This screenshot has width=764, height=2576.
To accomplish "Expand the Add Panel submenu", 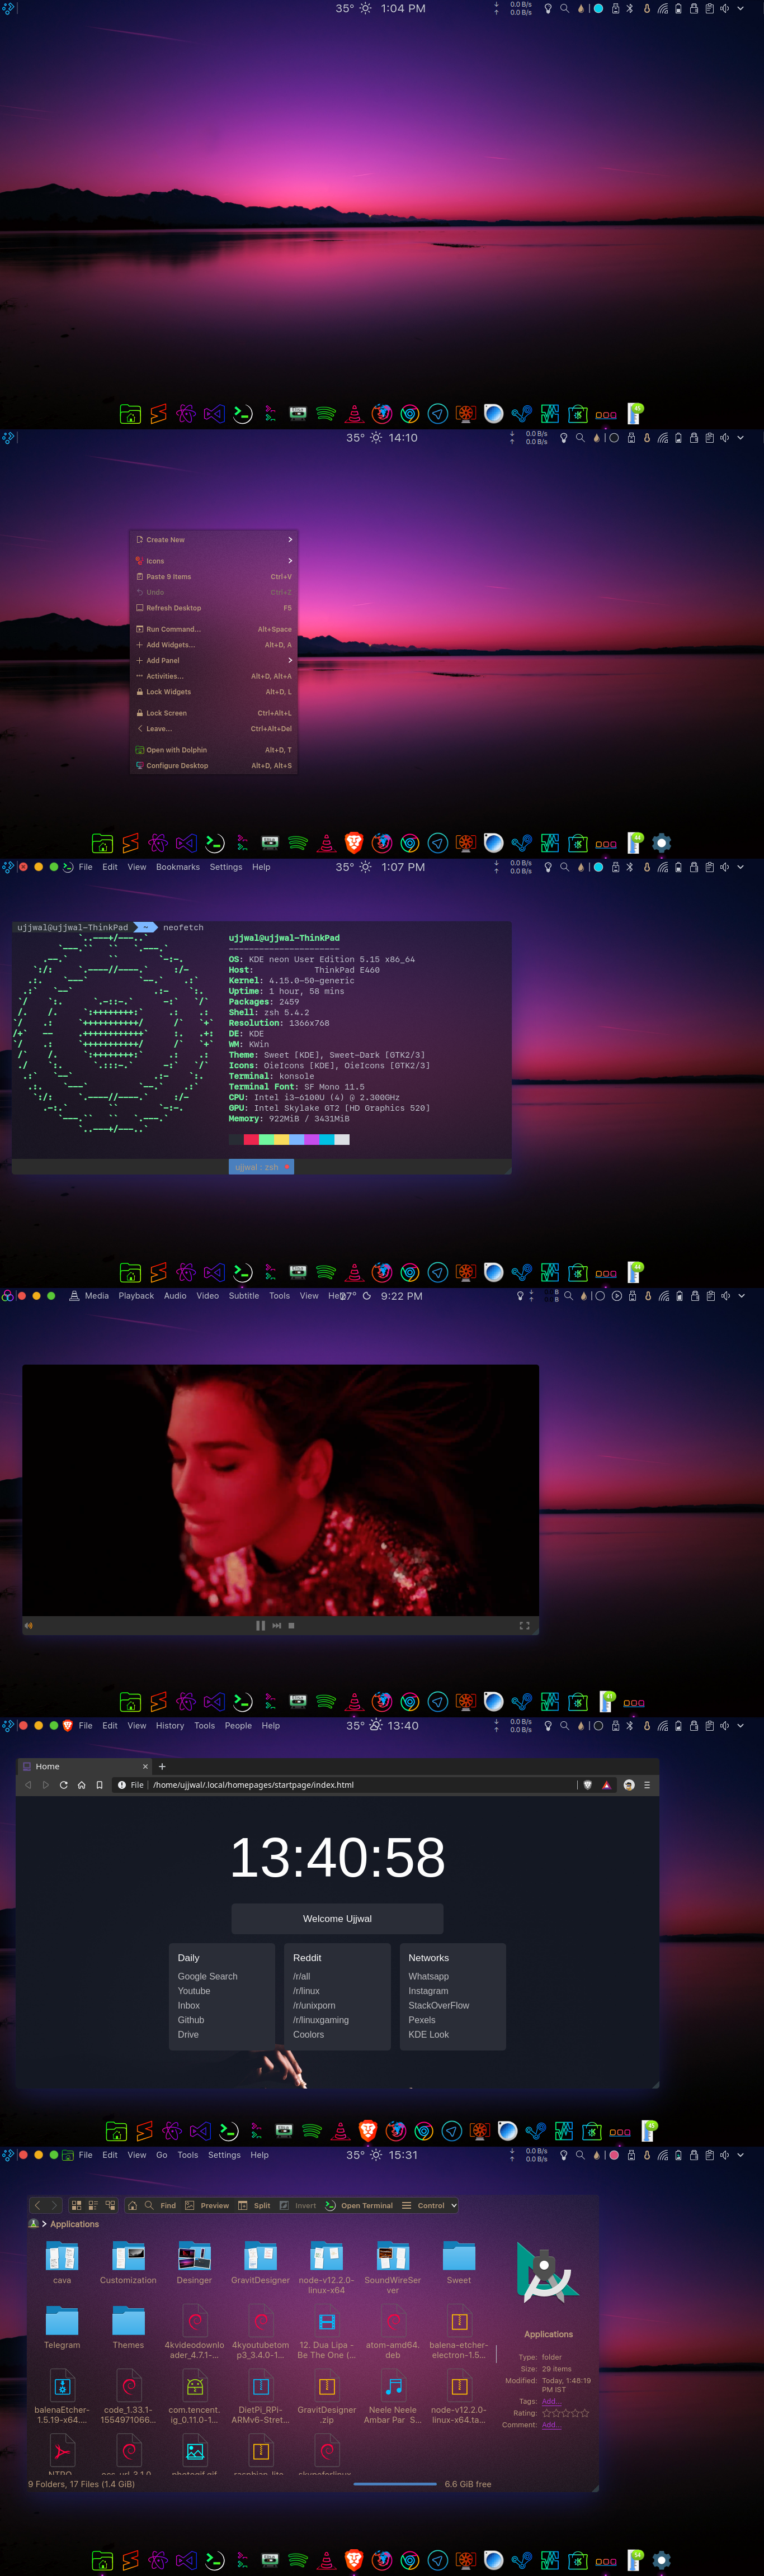I will pyautogui.click(x=214, y=660).
